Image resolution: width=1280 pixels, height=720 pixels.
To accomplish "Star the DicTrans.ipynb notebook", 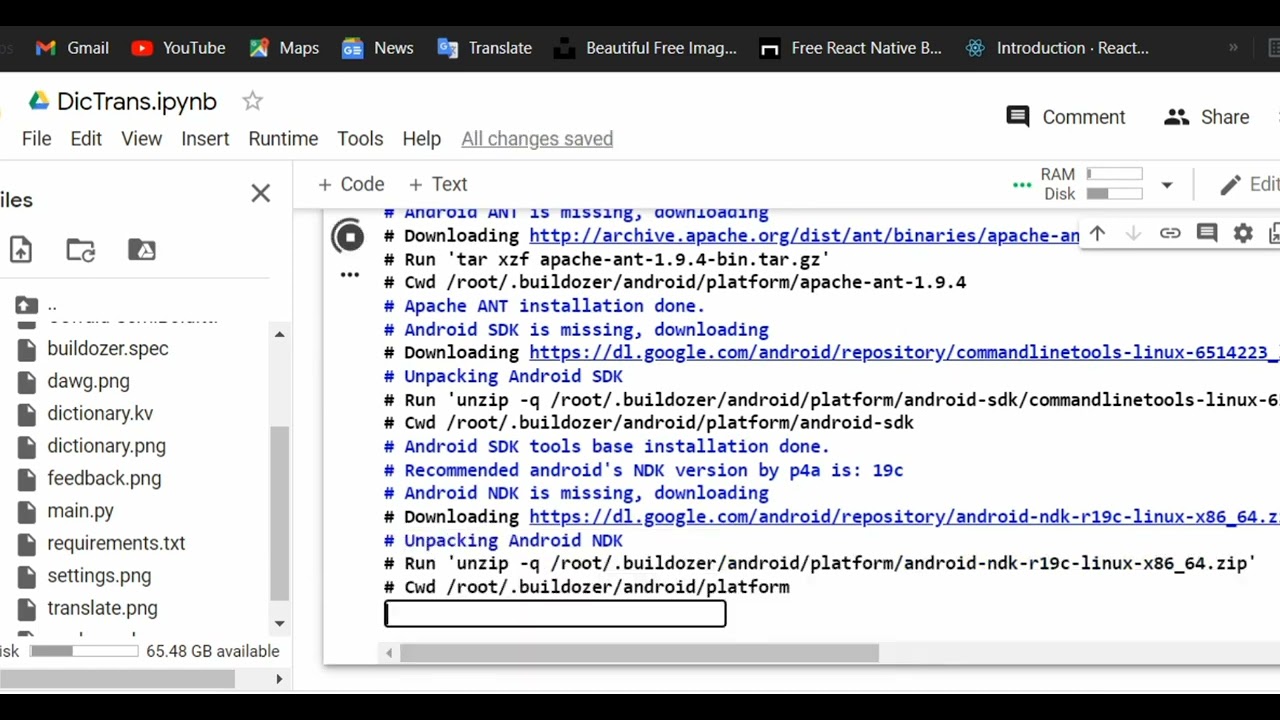I will (252, 101).
